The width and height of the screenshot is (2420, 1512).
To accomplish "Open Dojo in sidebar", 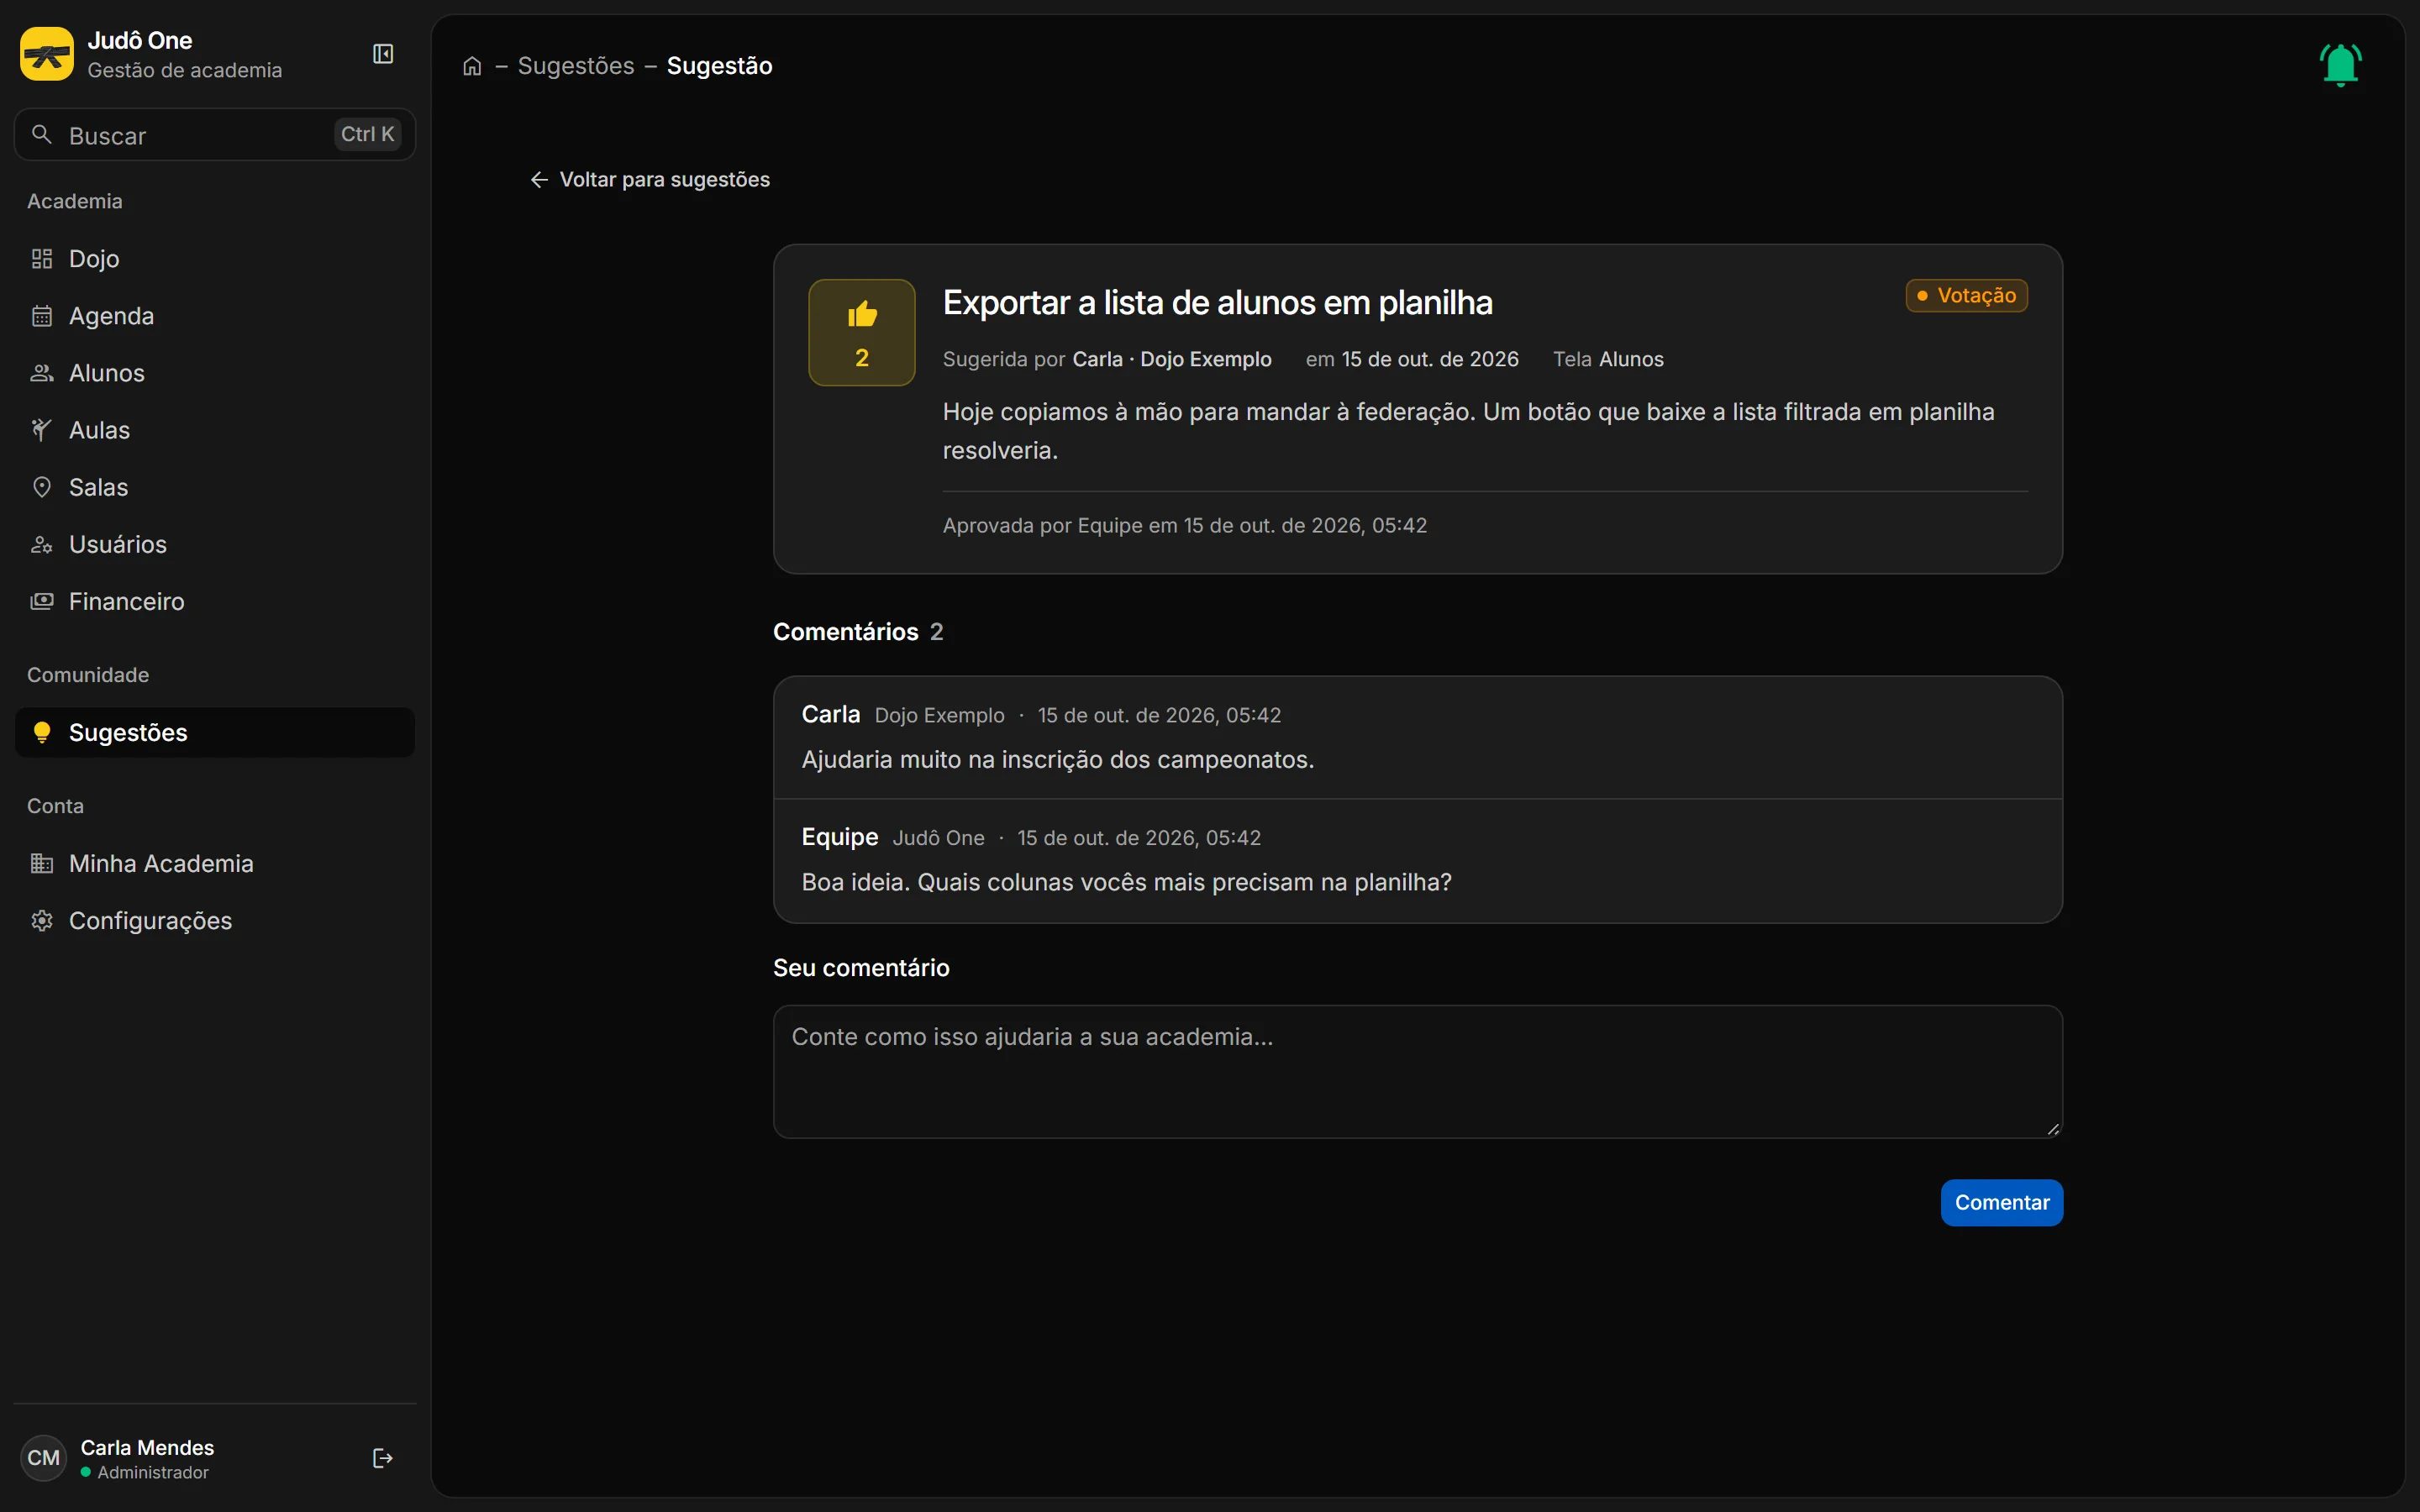I will point(215,259).
